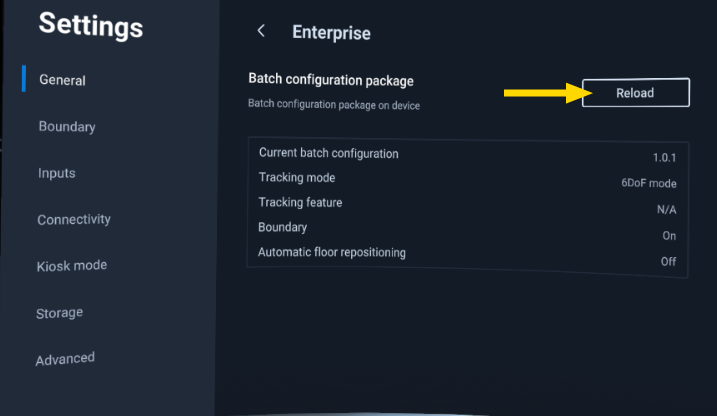The image size is (717, 416).
Task: Click the Current batch configuration row
Action: click(x=466, y=155)
